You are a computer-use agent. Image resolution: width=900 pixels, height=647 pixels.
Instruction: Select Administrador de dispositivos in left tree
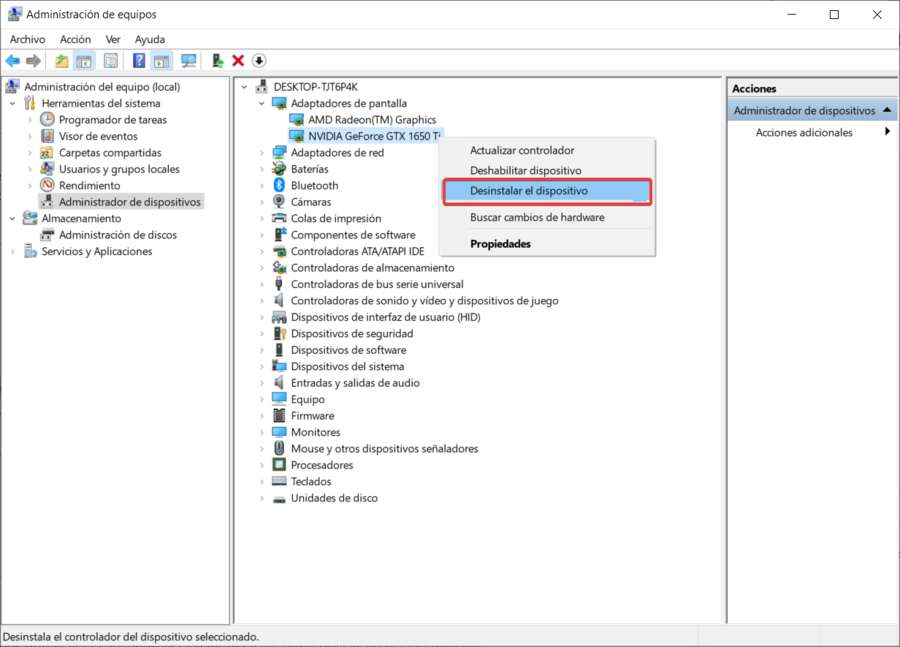point(130,202)
